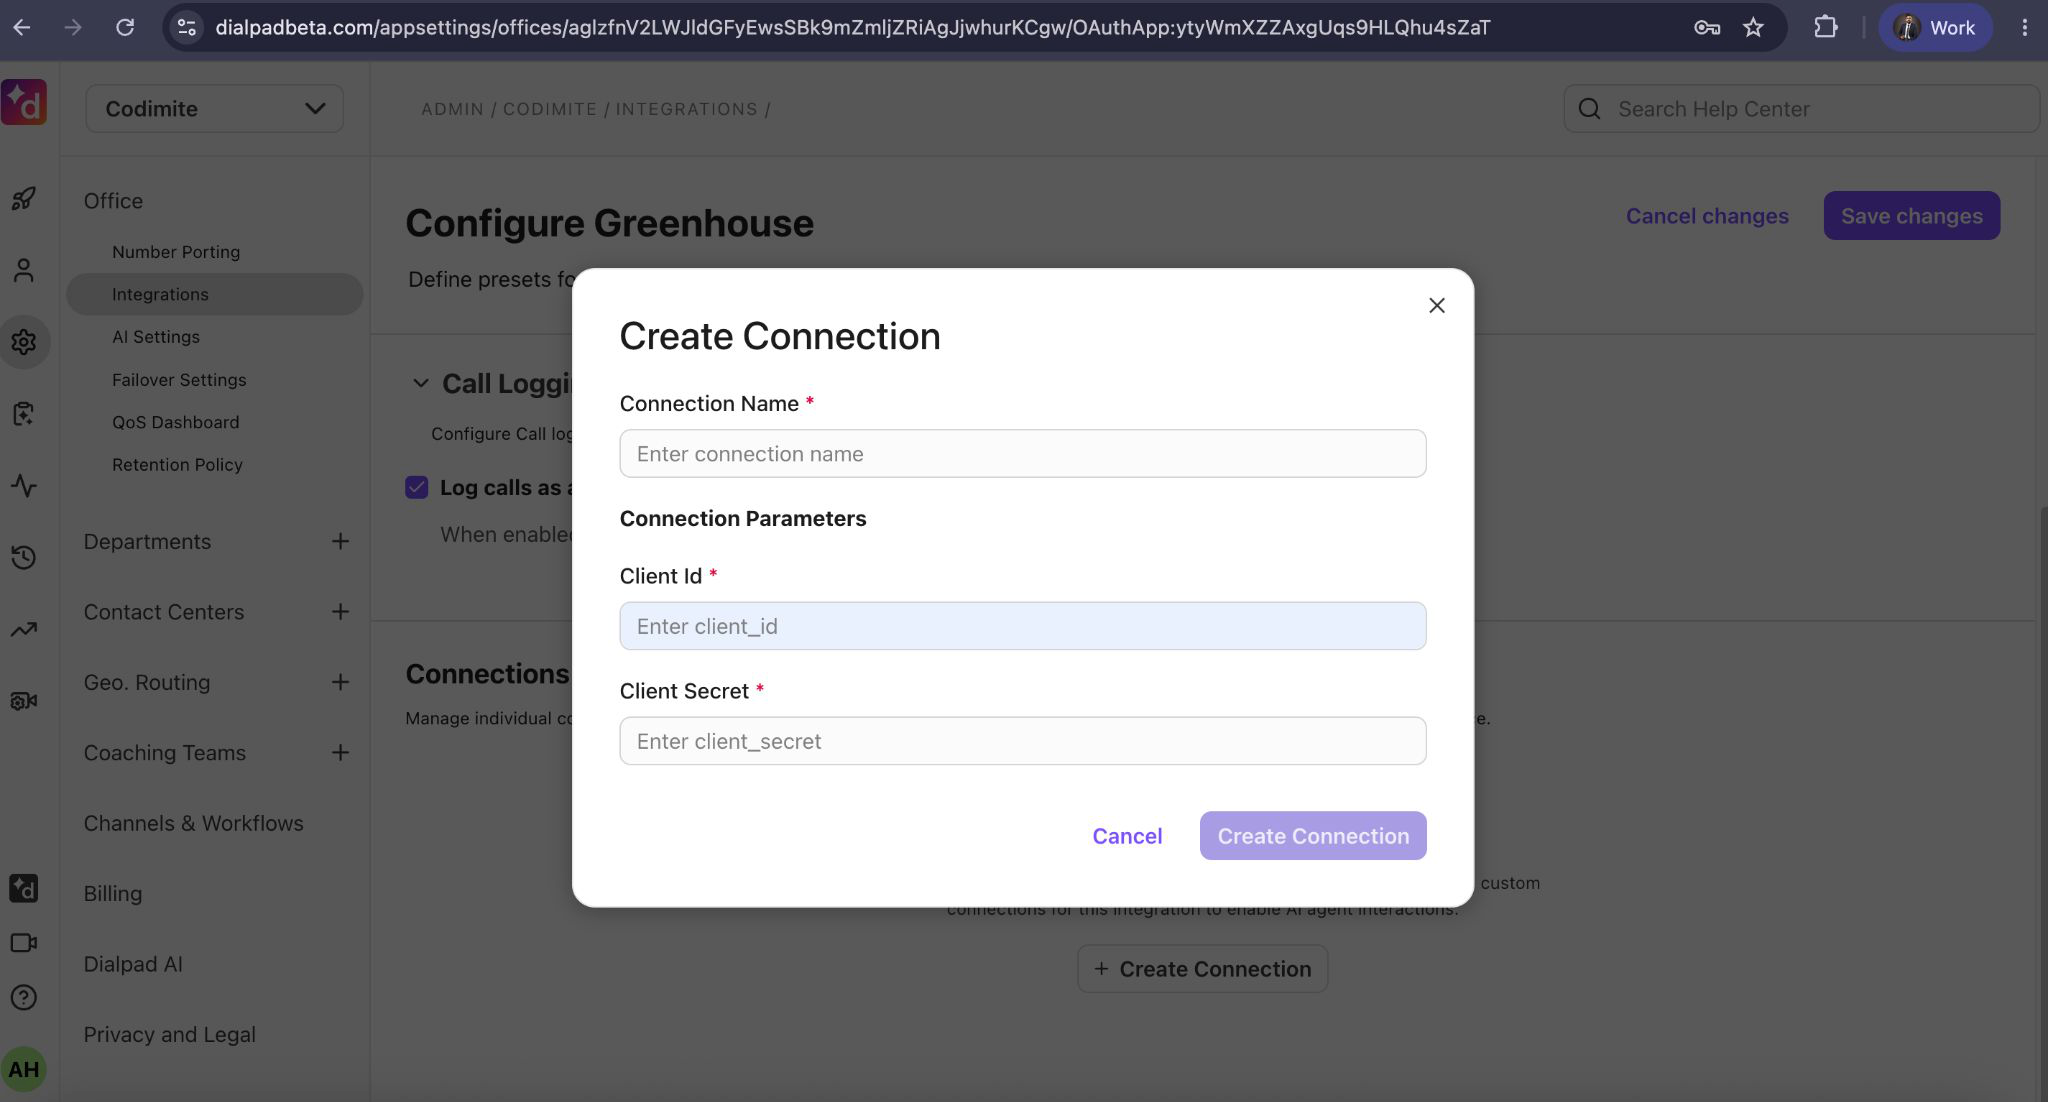The height and width of the screenshot is (1102, 2048).
Task: Open the AH user avatar
Action: [24, 1069]
